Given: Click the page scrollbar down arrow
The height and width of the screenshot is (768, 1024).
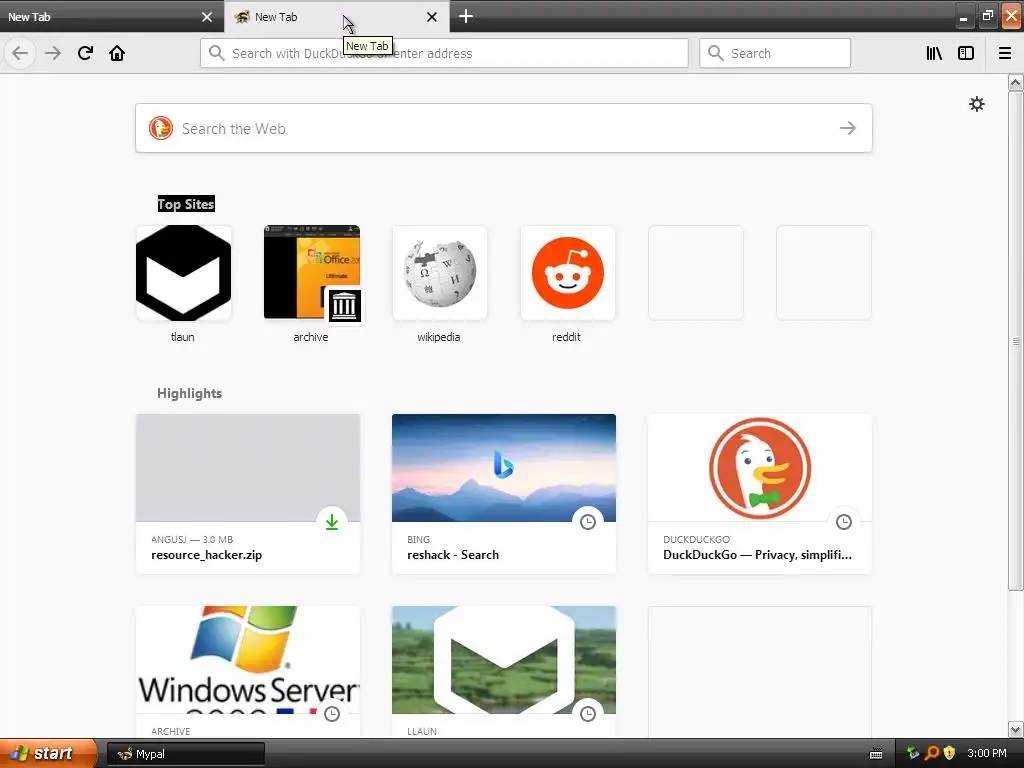Looking at the screenshot, I should tap(1015, 729).
